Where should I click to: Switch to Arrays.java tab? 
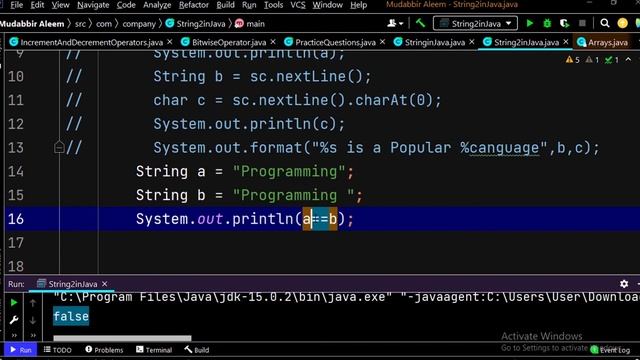click(x=603, y=42)
